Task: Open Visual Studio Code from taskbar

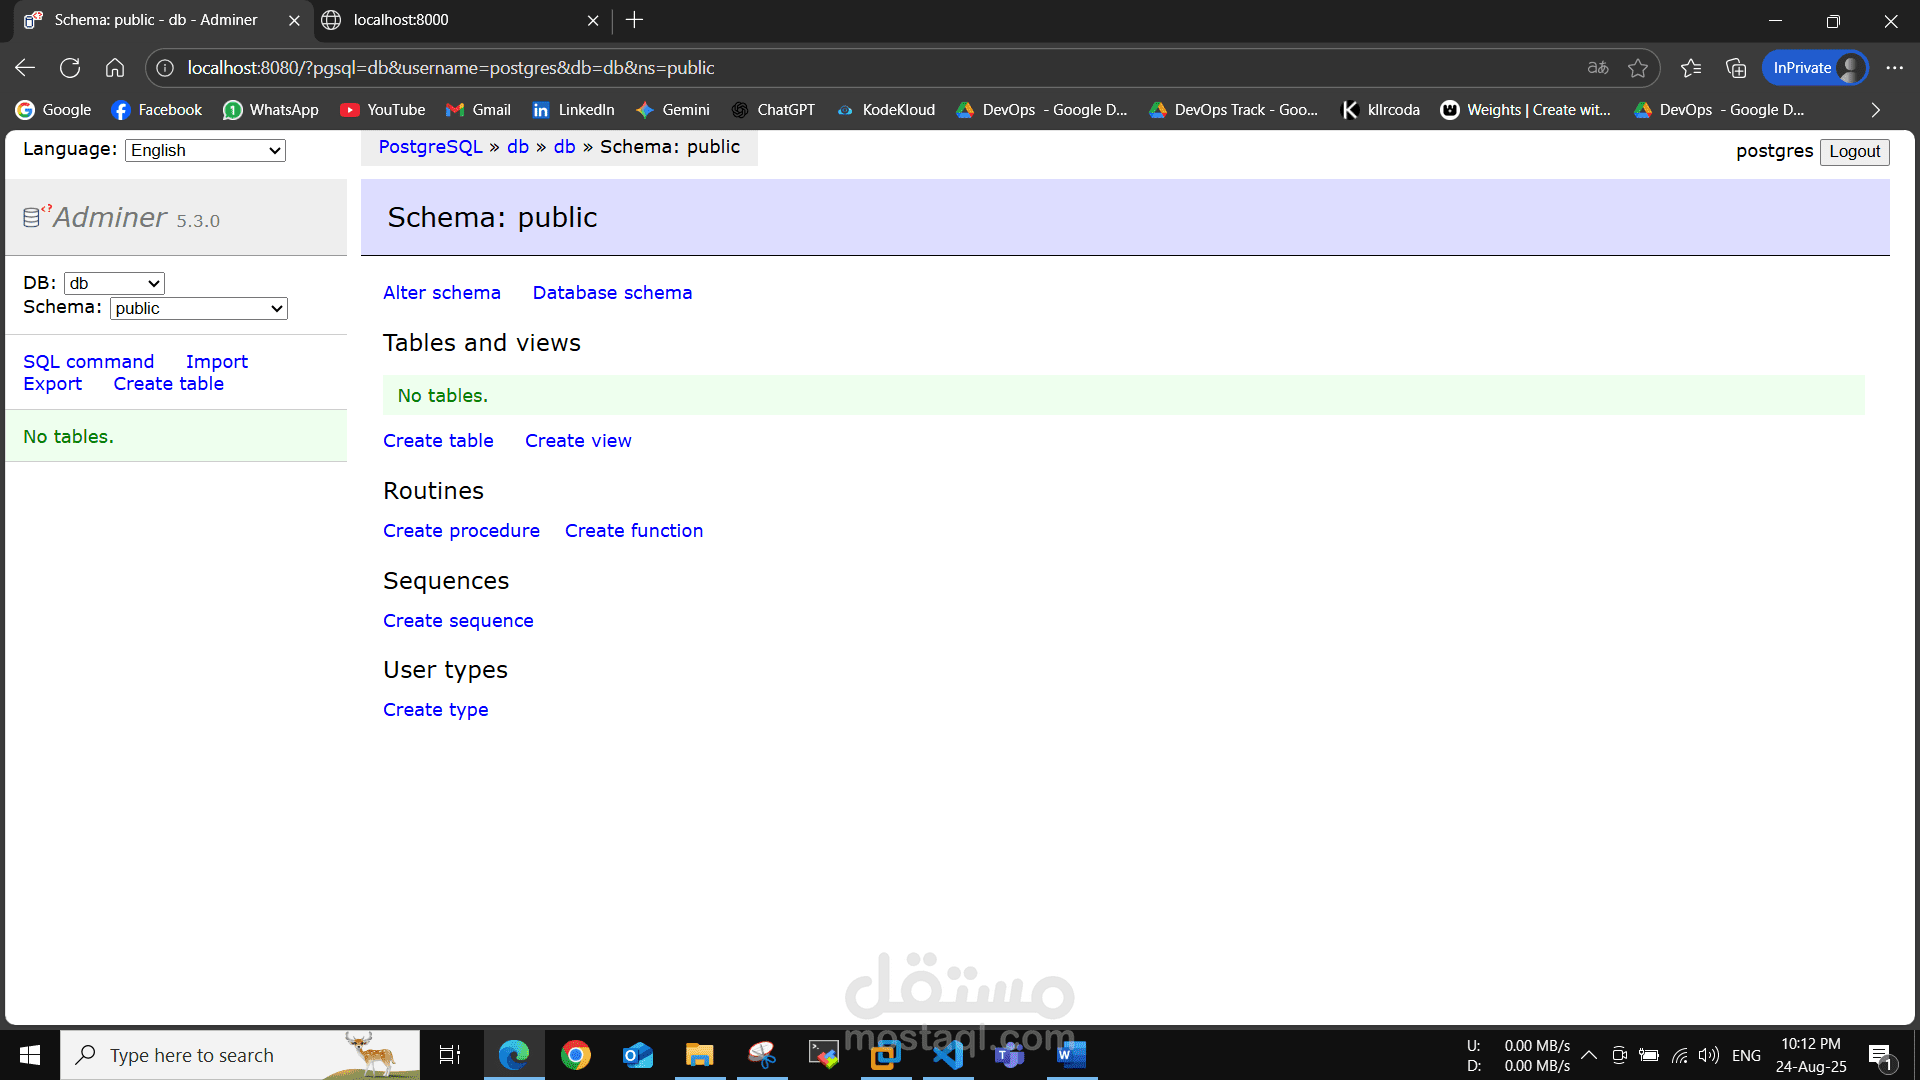Action: pos(948,1055)
